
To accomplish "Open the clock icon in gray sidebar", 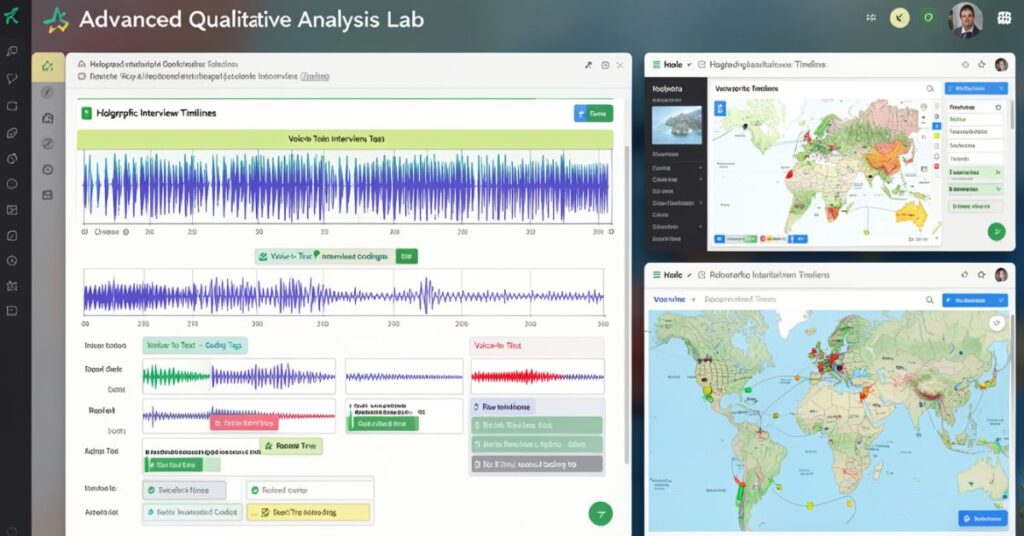I will coord(48,170).
